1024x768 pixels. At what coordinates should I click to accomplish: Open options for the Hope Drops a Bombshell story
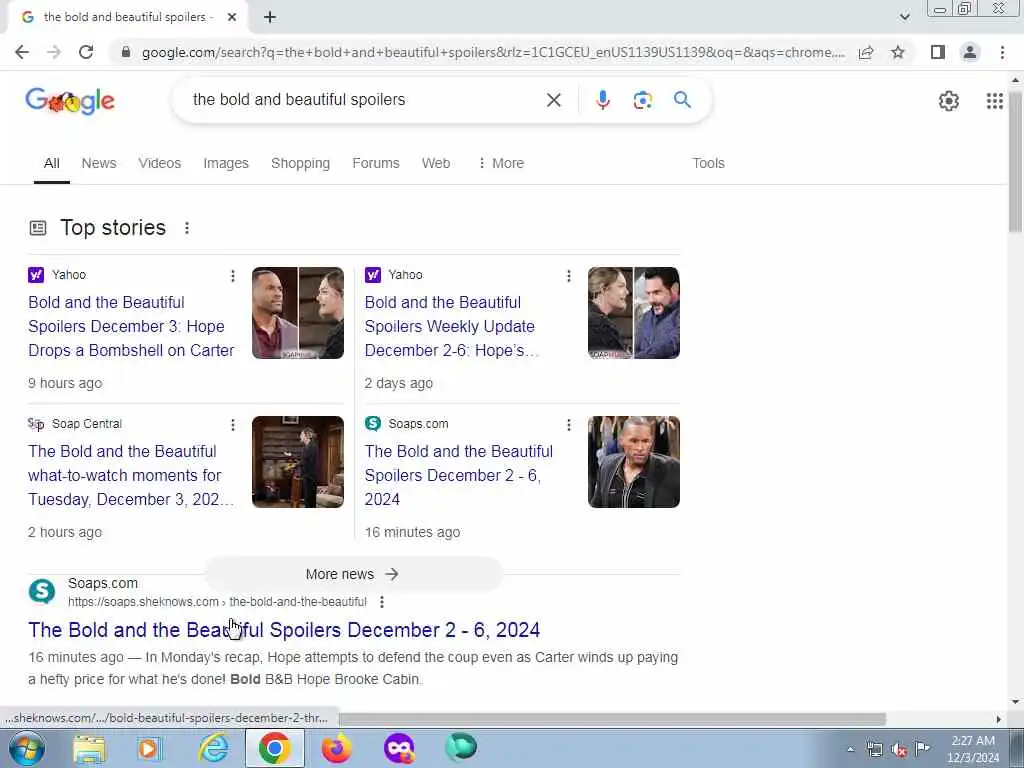232,276
